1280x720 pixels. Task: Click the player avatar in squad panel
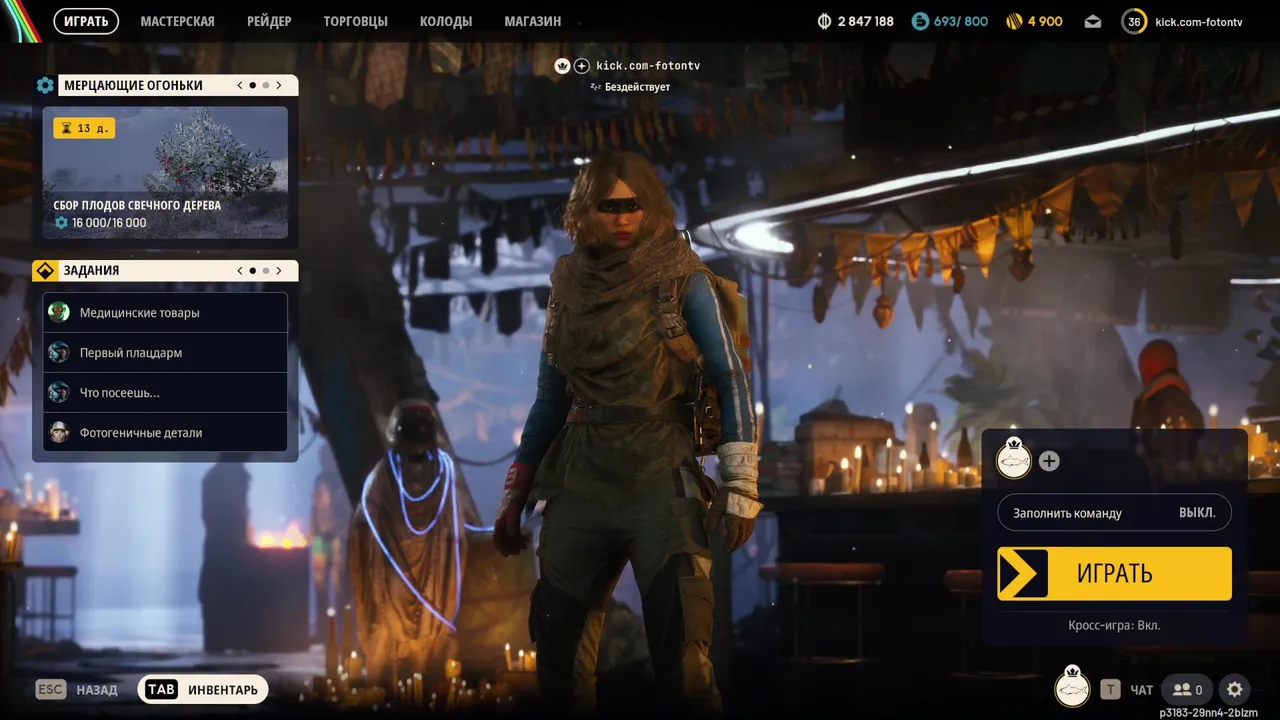click(1014, 459)
